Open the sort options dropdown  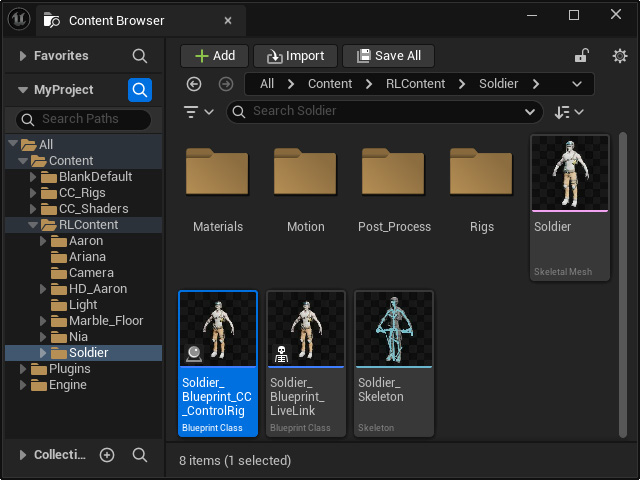click(x=569, y=112)
